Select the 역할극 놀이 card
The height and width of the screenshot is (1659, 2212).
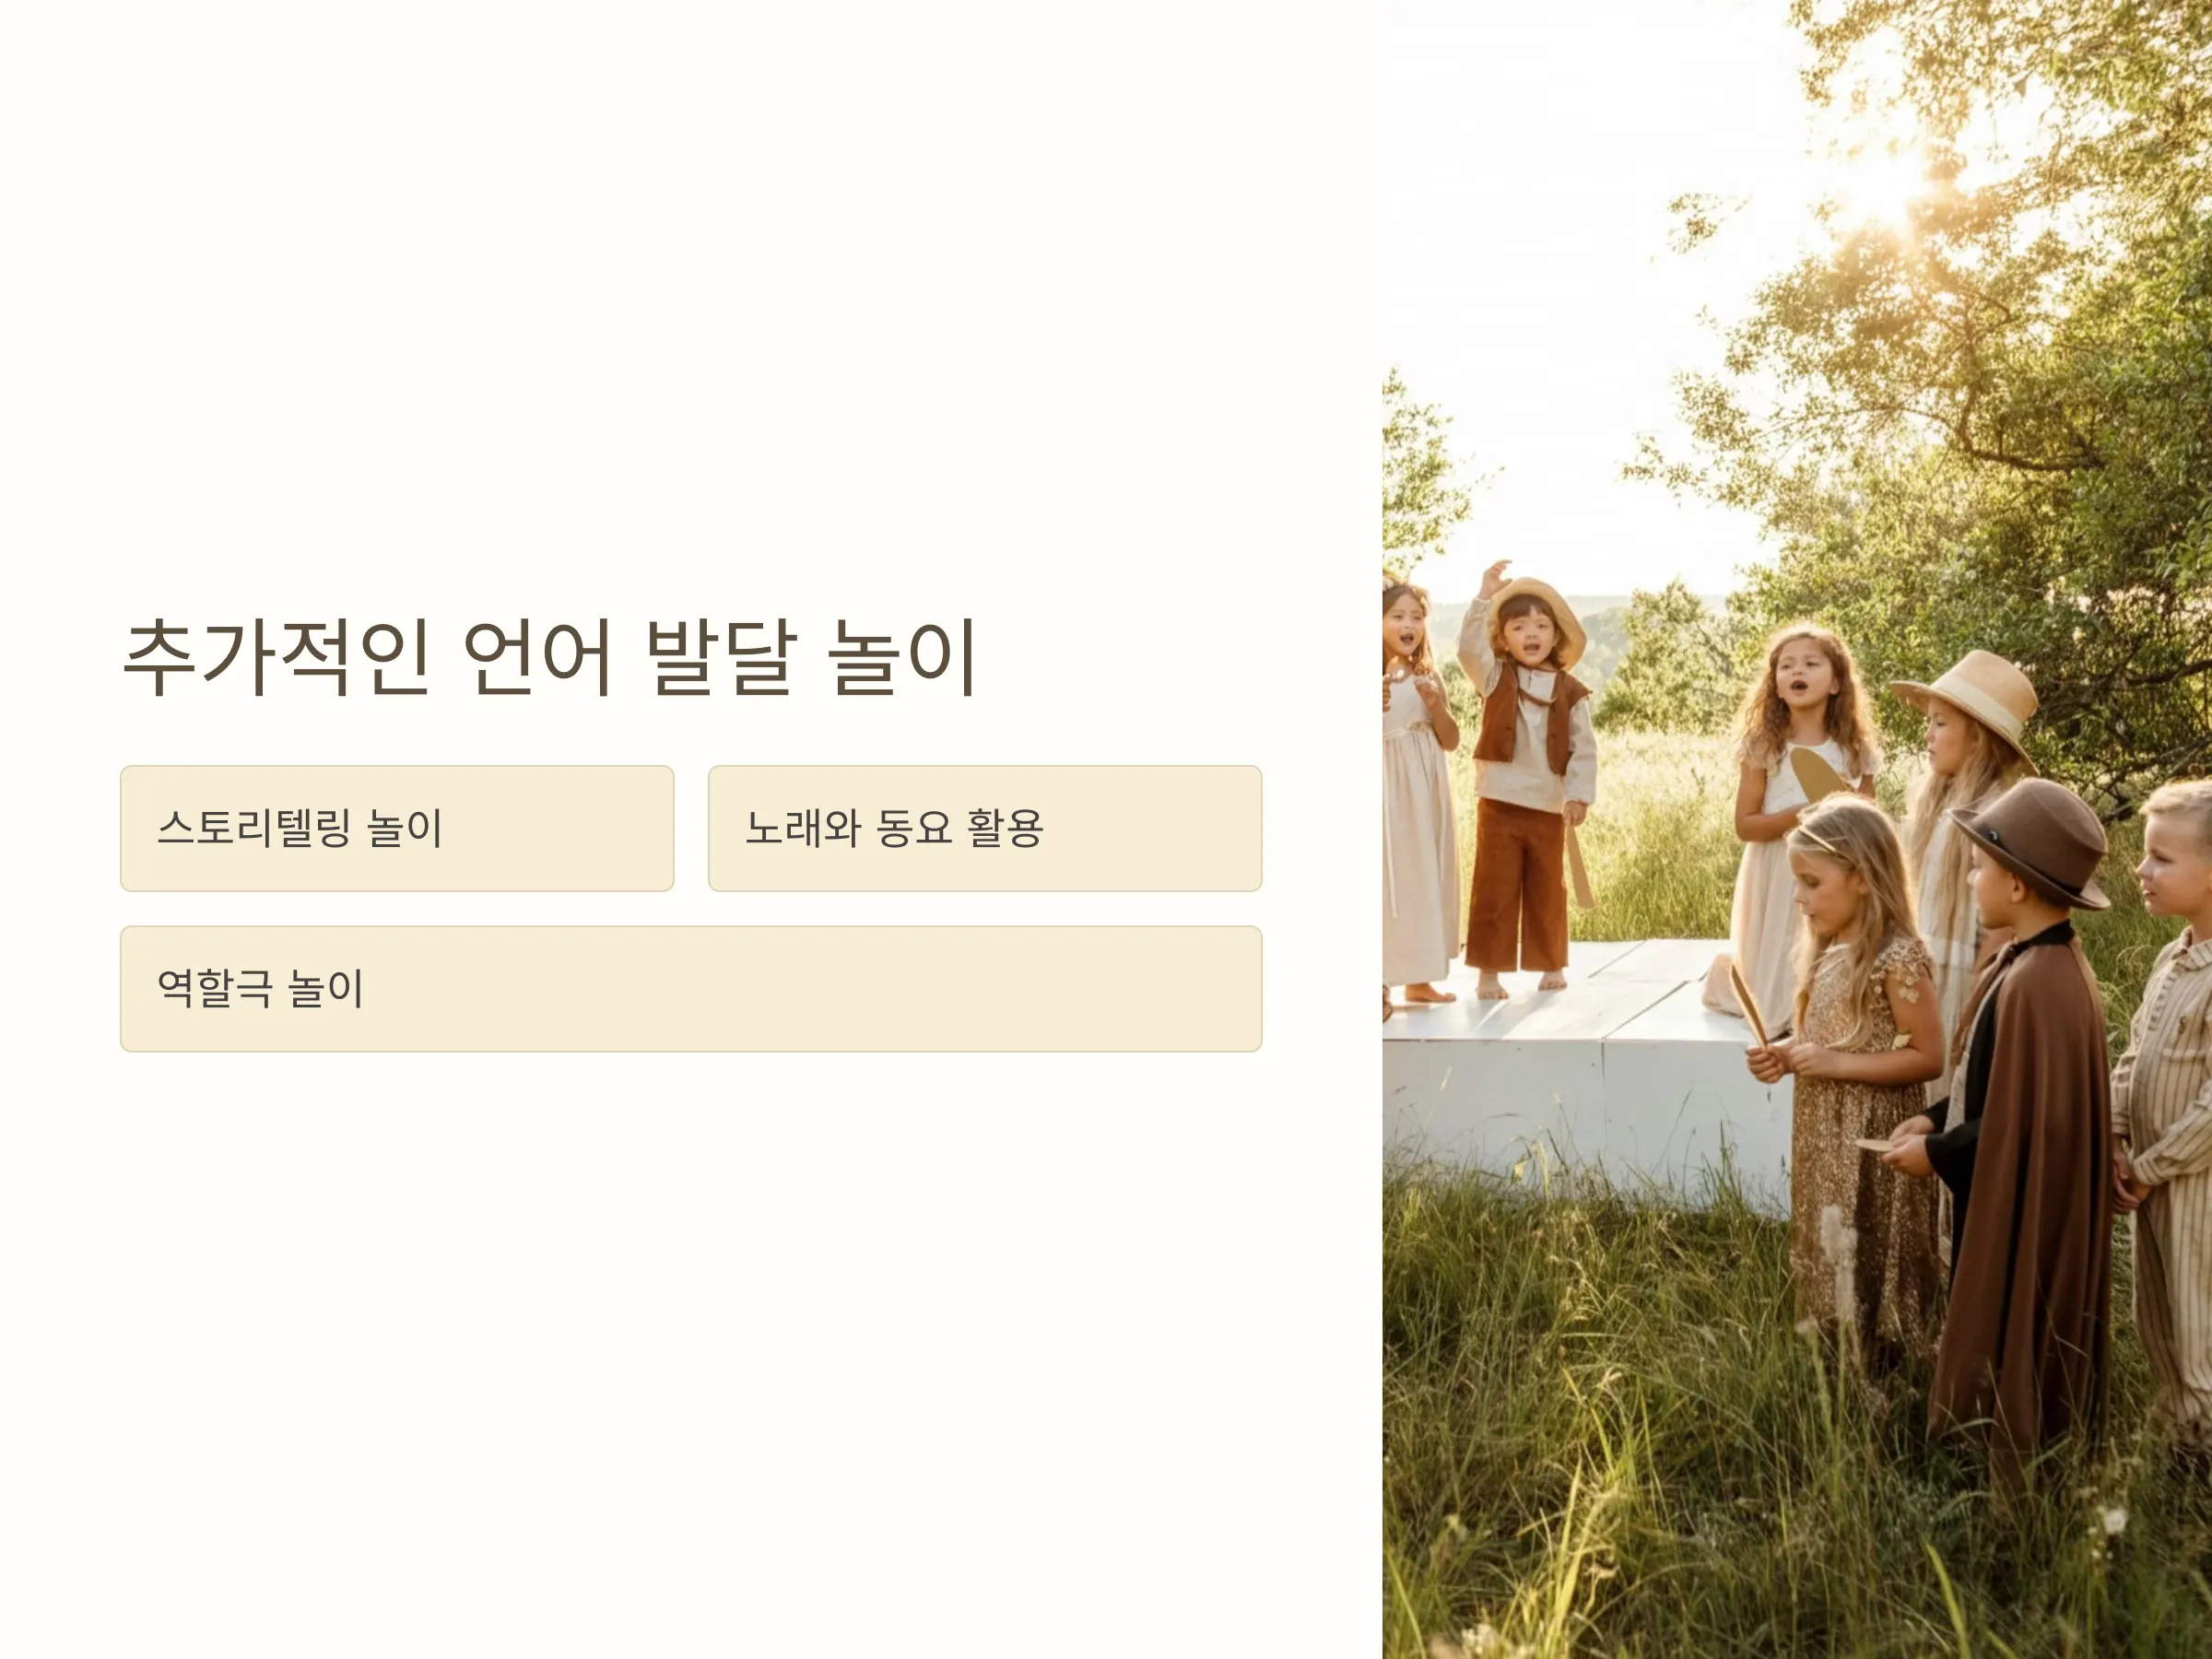click(691, 989)
